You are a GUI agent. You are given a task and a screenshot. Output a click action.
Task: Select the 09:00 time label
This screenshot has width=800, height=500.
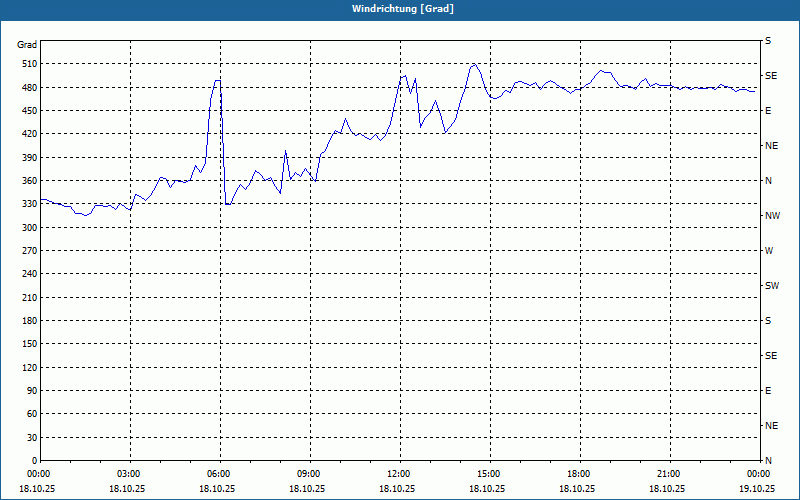pyautogui.click(x=310, y=474)
